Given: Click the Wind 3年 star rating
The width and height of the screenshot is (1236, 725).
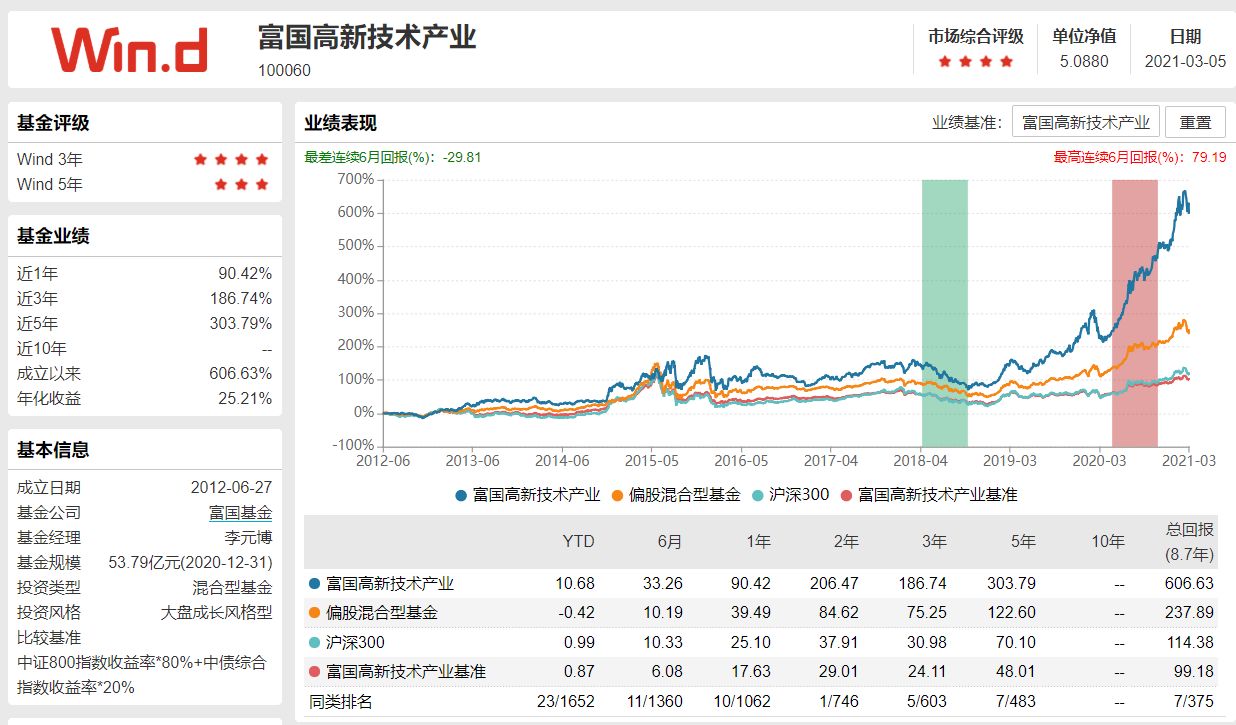Looking at the screenshot, I should 231,159.
